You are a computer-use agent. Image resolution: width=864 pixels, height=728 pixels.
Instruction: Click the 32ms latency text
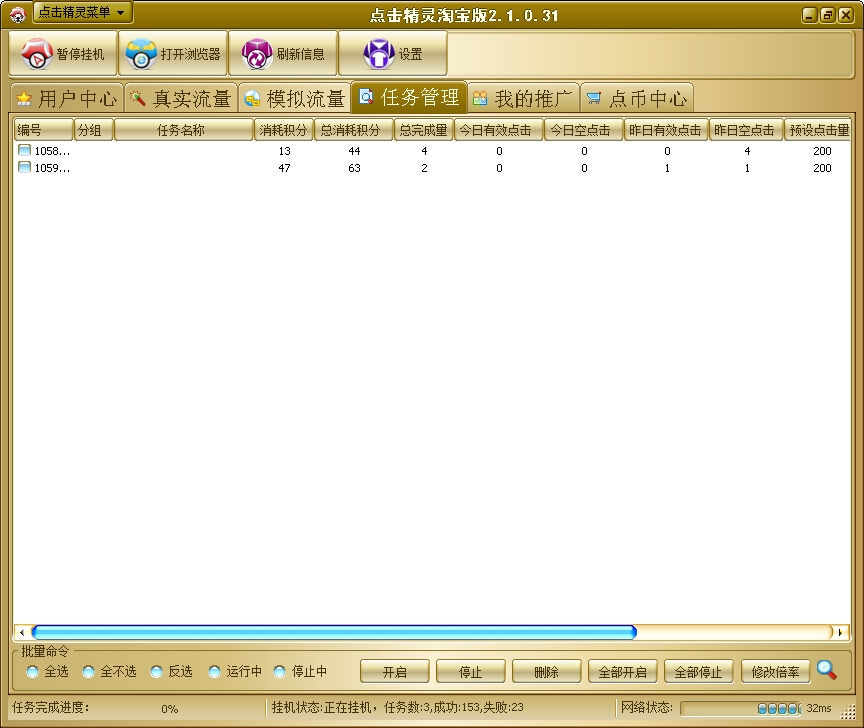pos(819,708)
